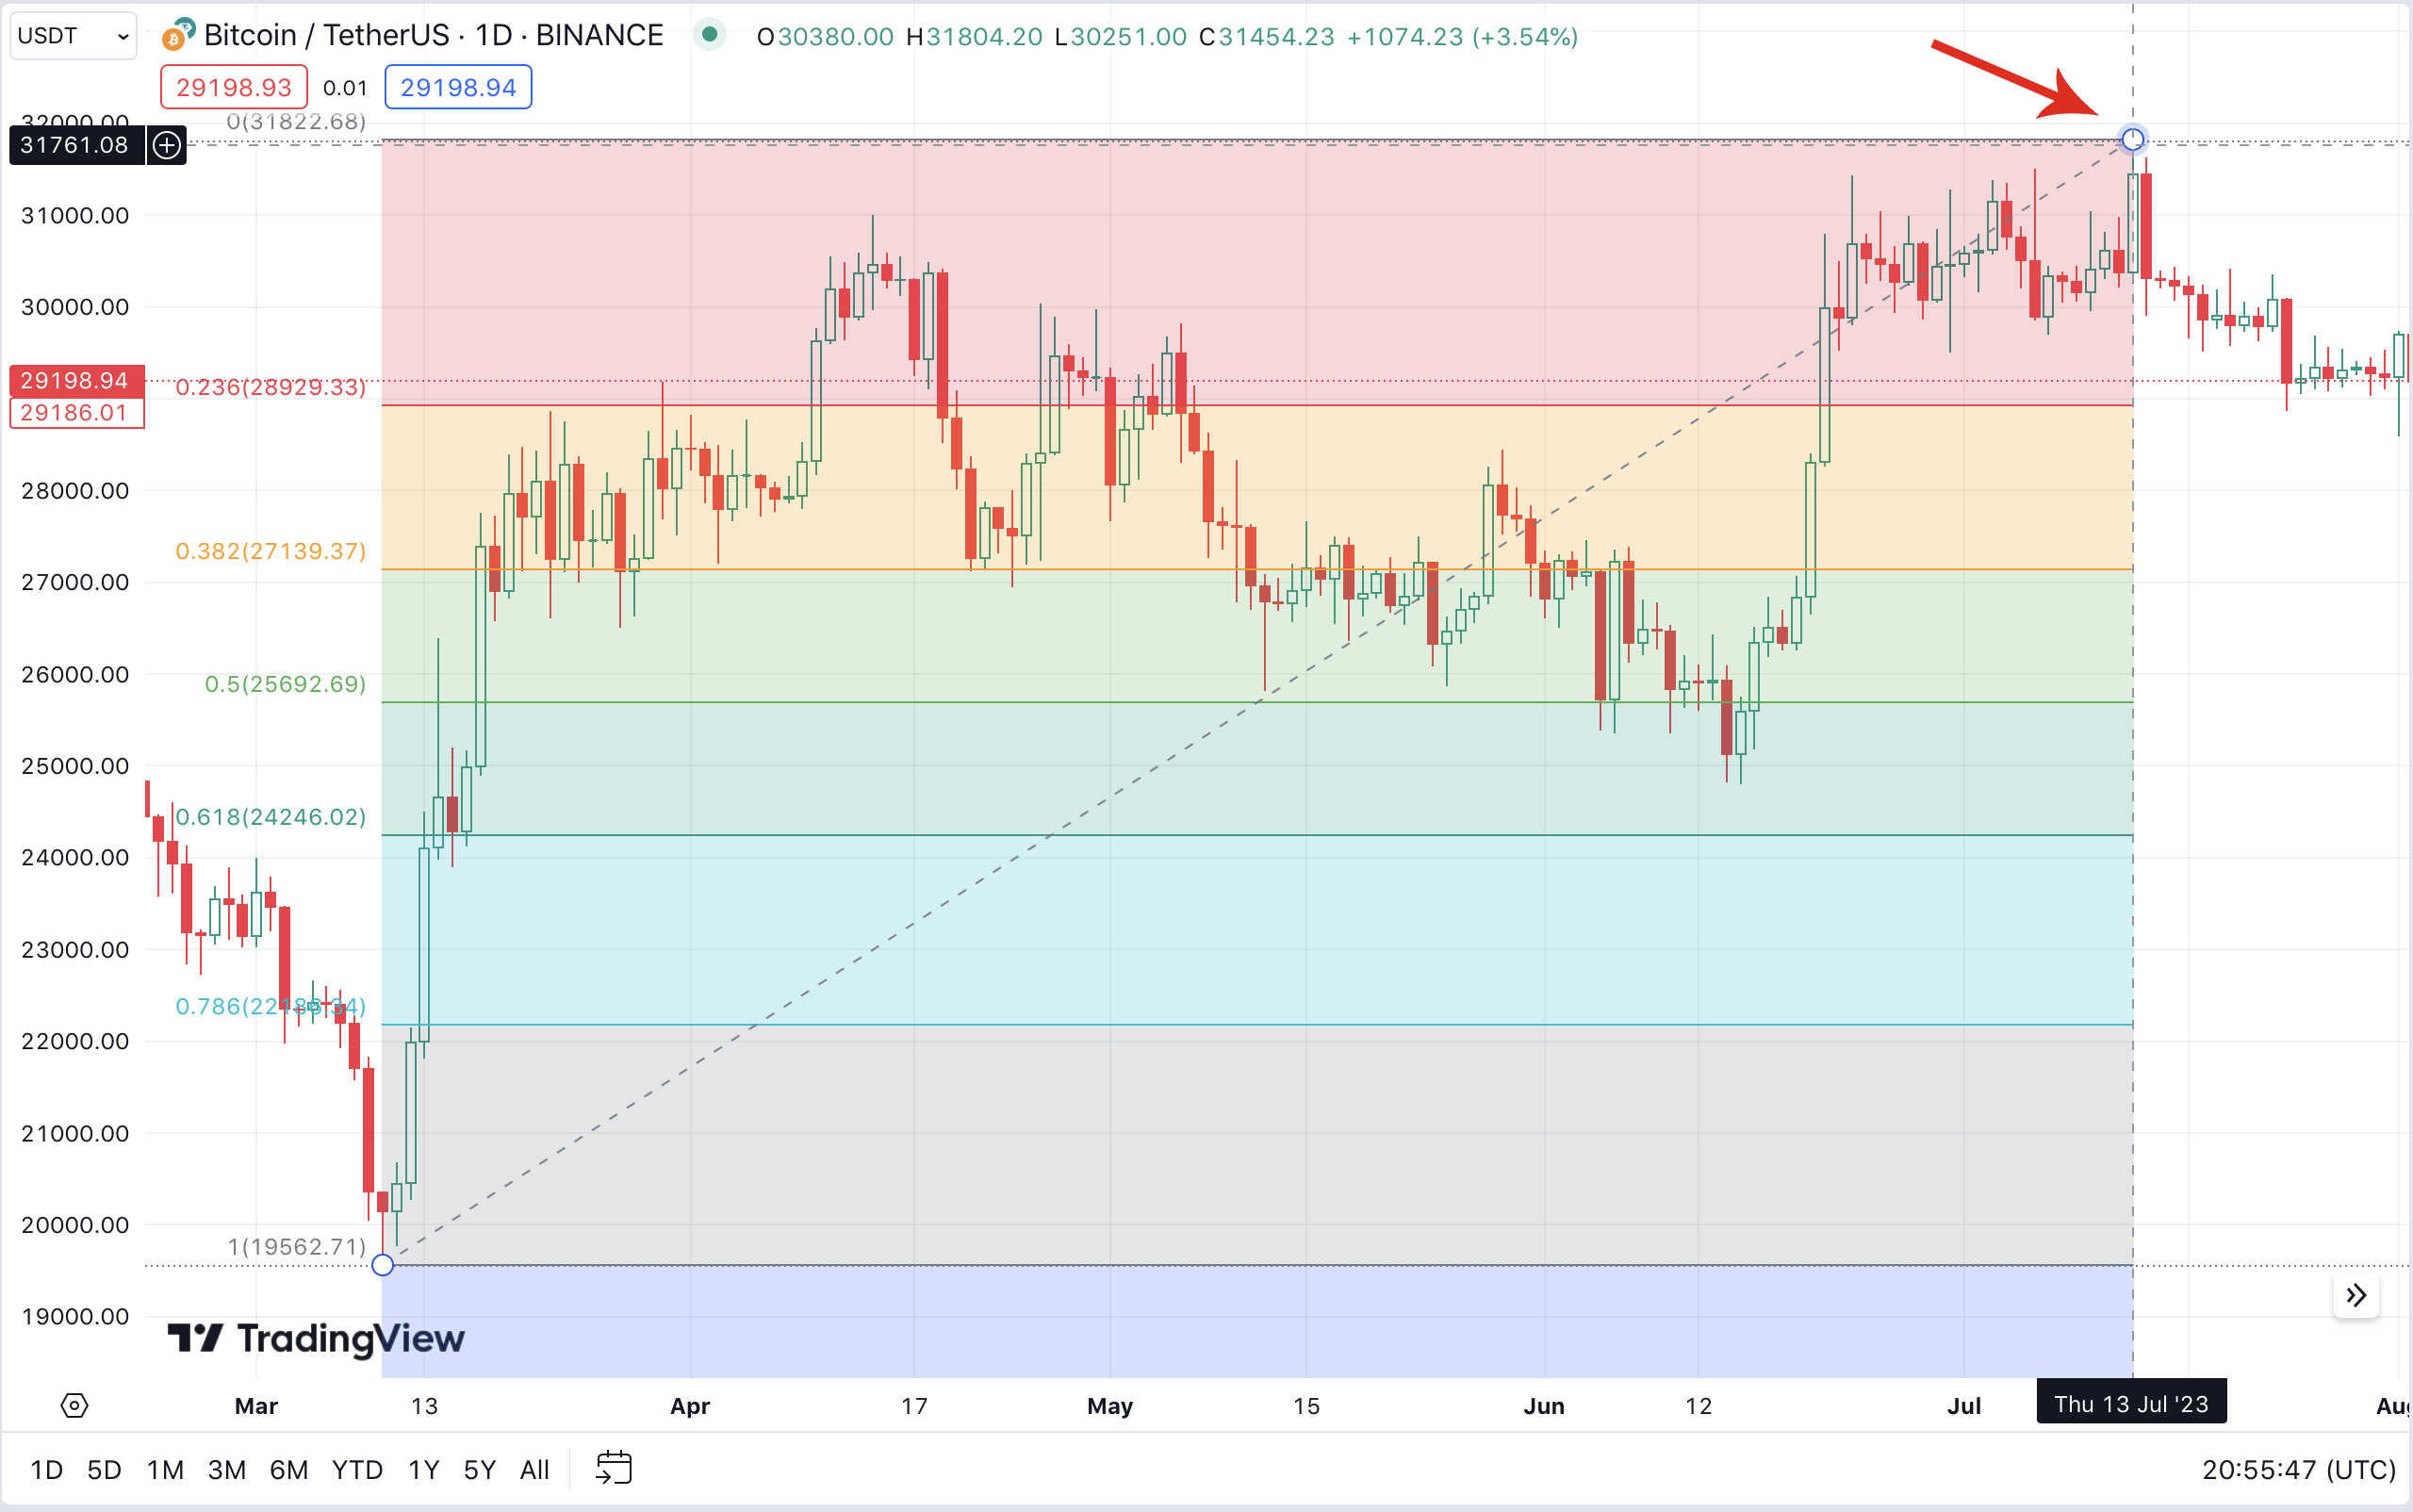Image resolution: width=2413 pixels, height=1512 pixels.
Task: Open chart settings hexagon icon at bottom left
Action: [x=74, y=1405]
